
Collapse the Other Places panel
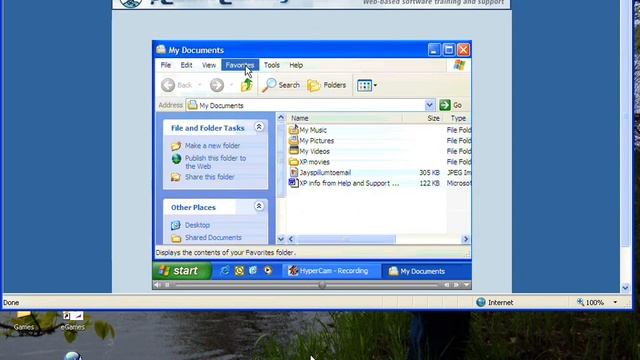(259, 206)
